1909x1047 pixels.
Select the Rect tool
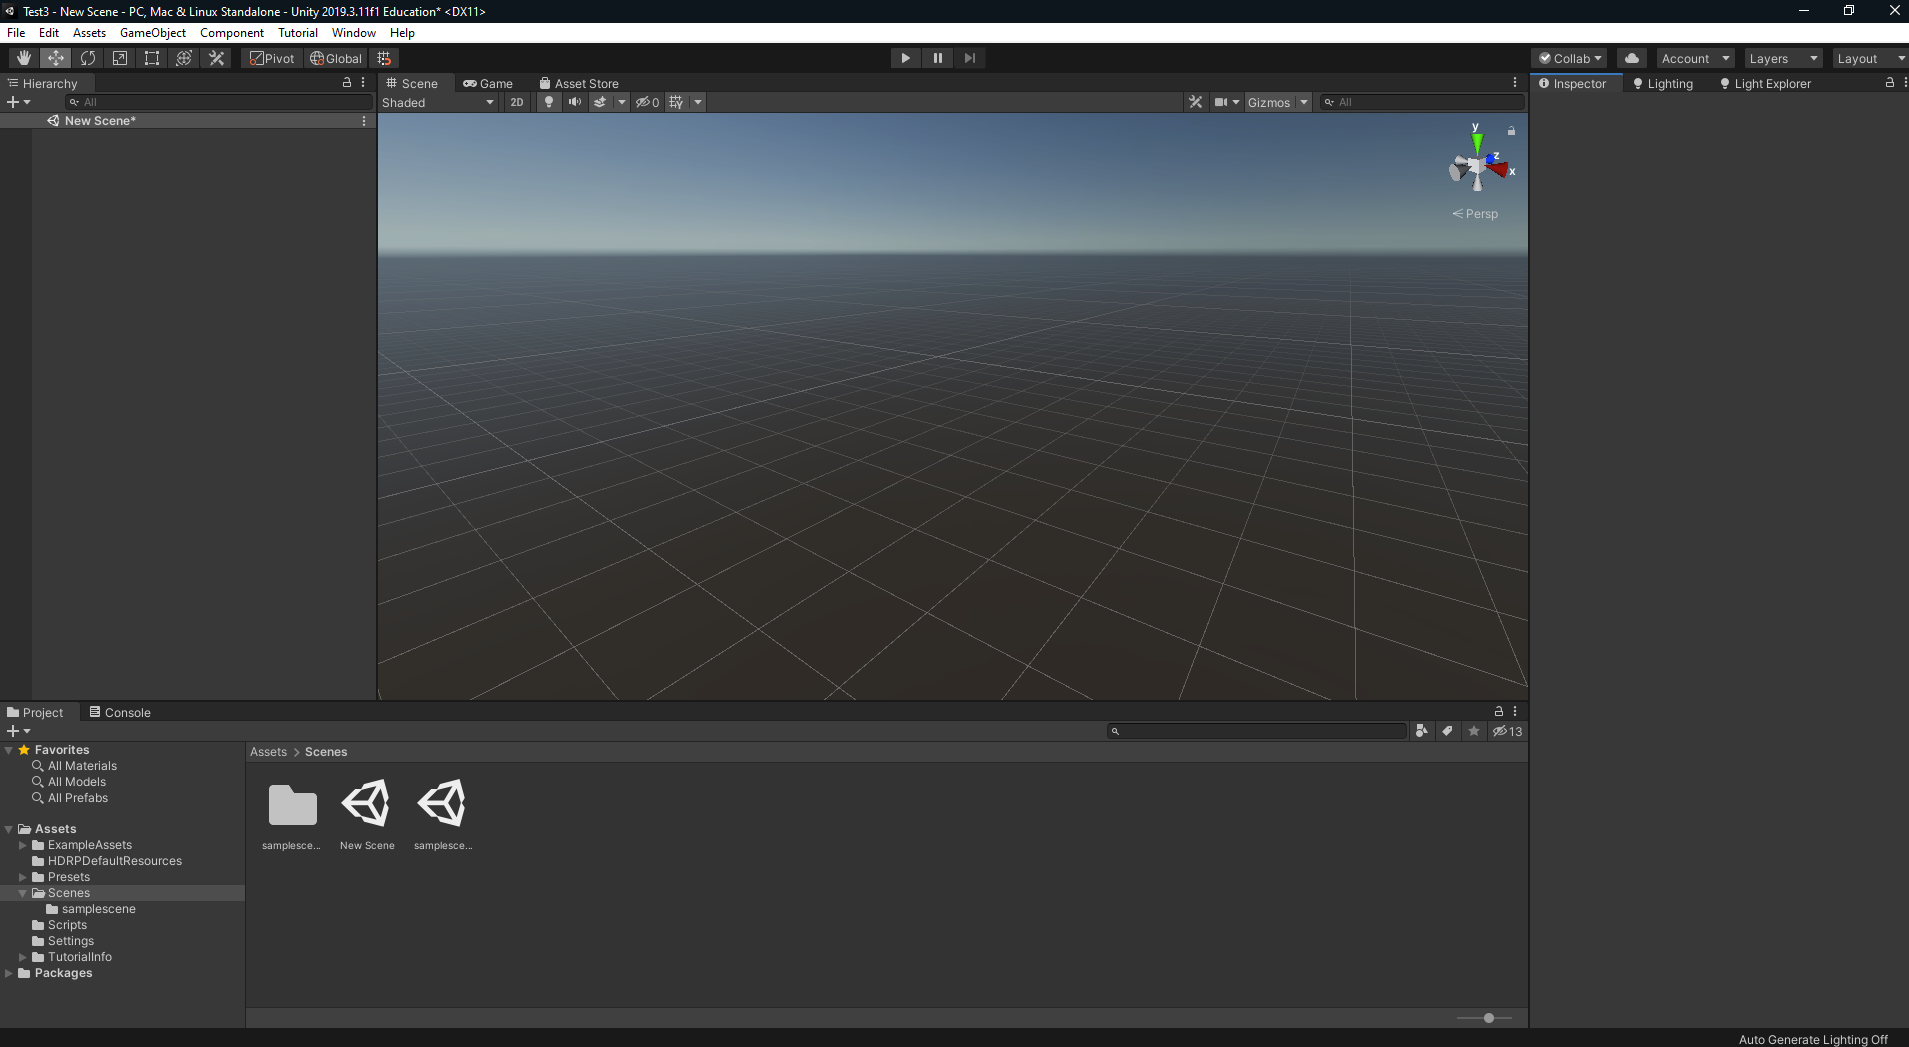[152, 58]
